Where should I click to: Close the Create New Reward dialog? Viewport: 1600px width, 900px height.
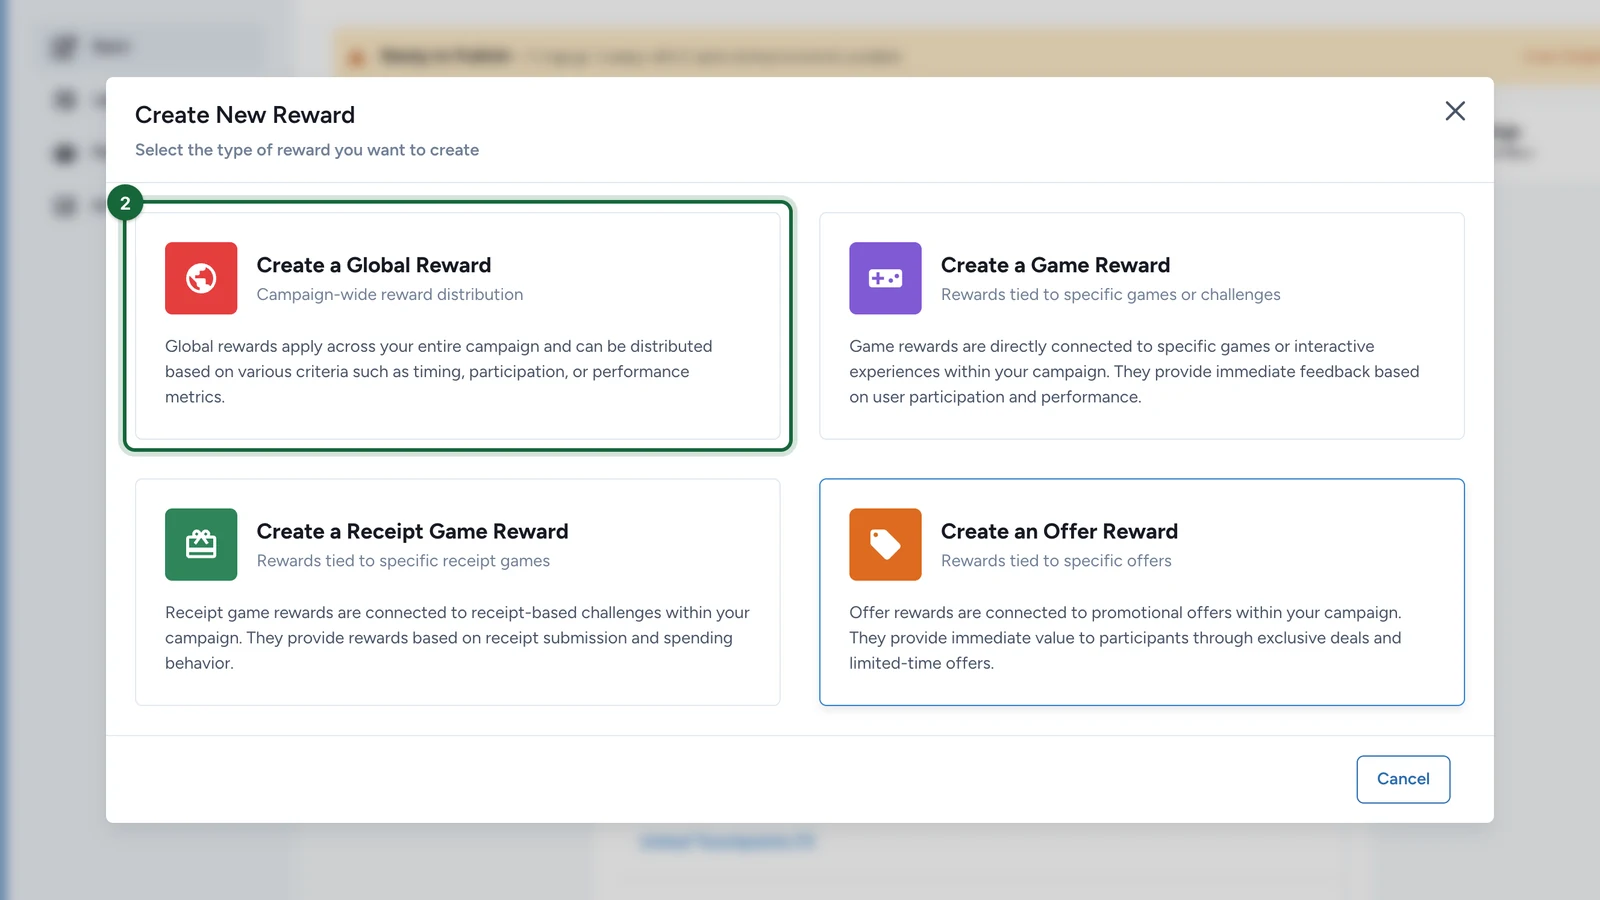pos(1455,111)
